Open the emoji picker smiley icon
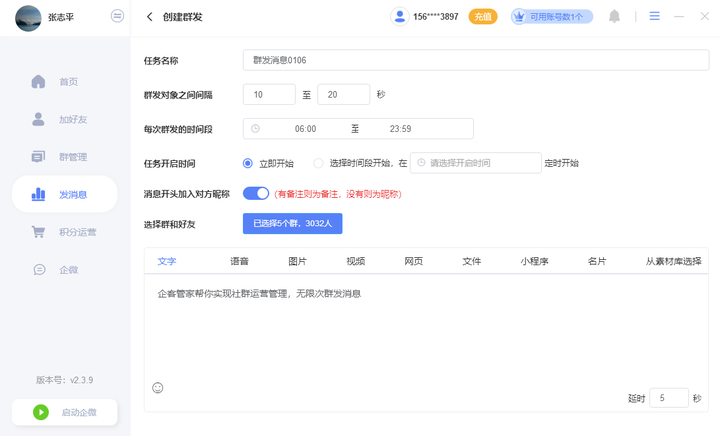The width and height of the screenshot is (720, 436). pos(158,388)
